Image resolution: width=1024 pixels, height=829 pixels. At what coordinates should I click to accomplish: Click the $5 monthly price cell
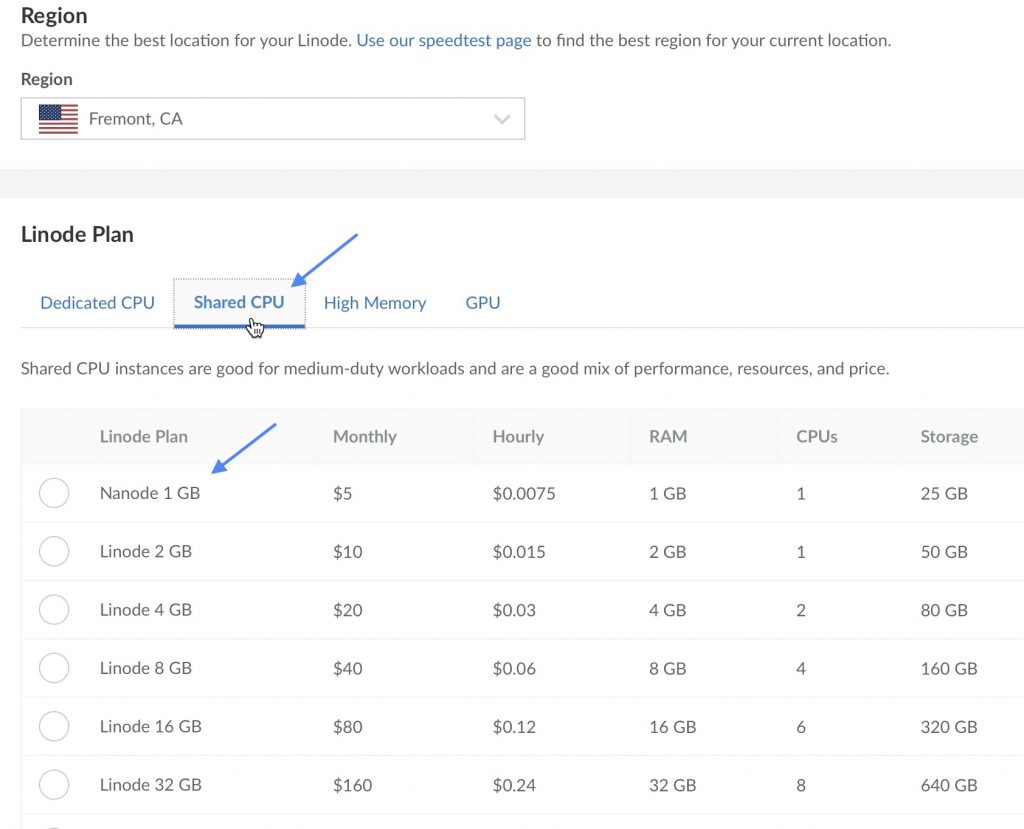pyautogui.click(x=342, y=493)
